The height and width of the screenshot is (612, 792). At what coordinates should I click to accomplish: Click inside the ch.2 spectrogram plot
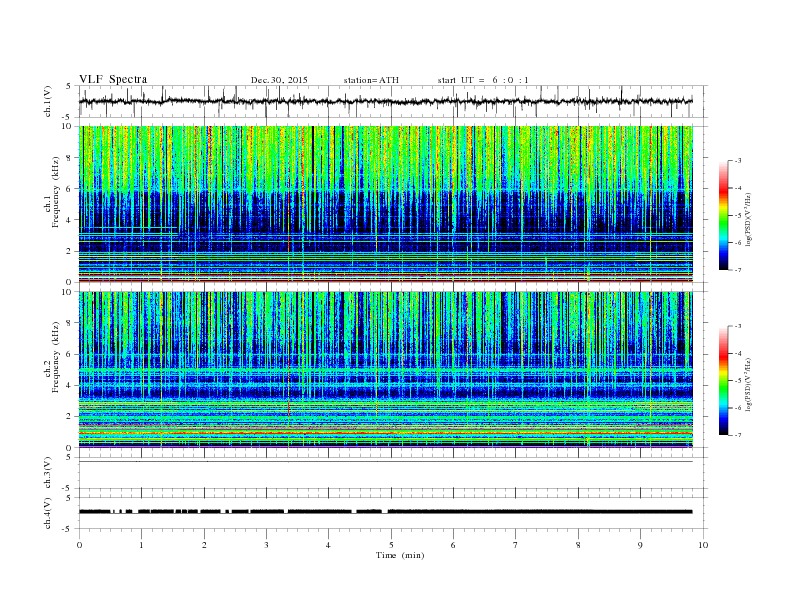(386, 370)
